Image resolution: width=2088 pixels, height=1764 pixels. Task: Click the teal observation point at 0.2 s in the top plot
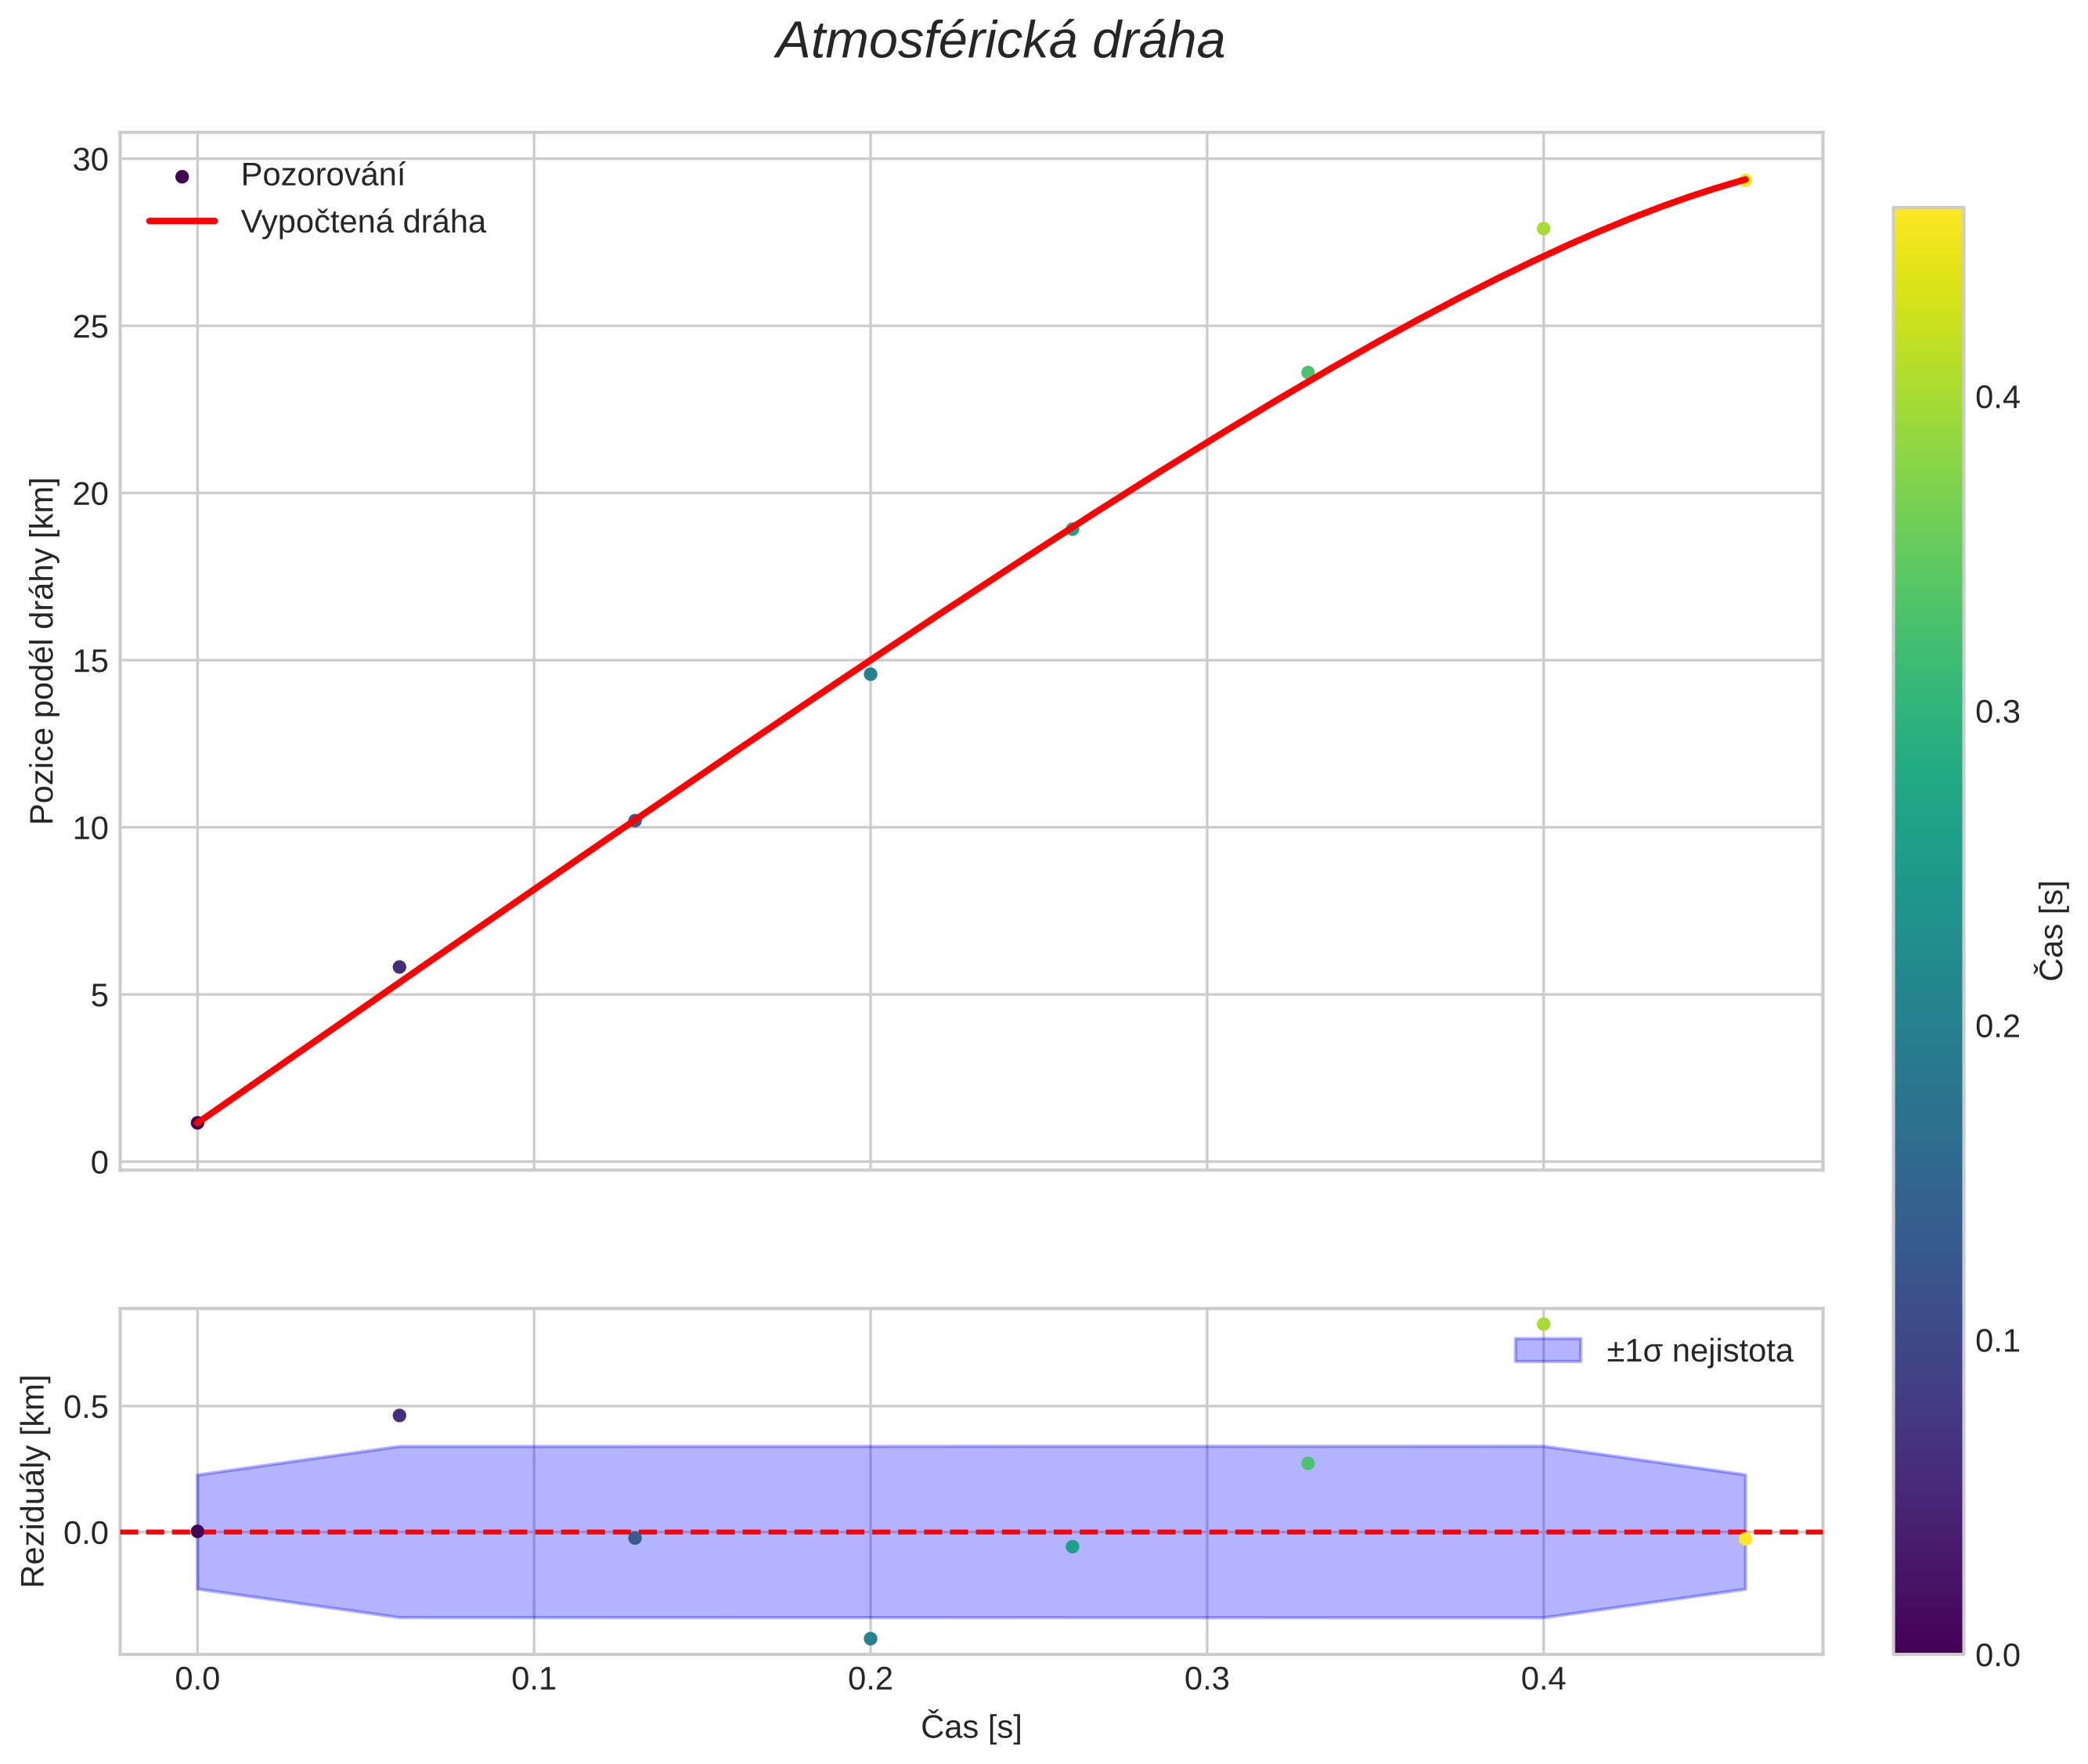[870, 674]
